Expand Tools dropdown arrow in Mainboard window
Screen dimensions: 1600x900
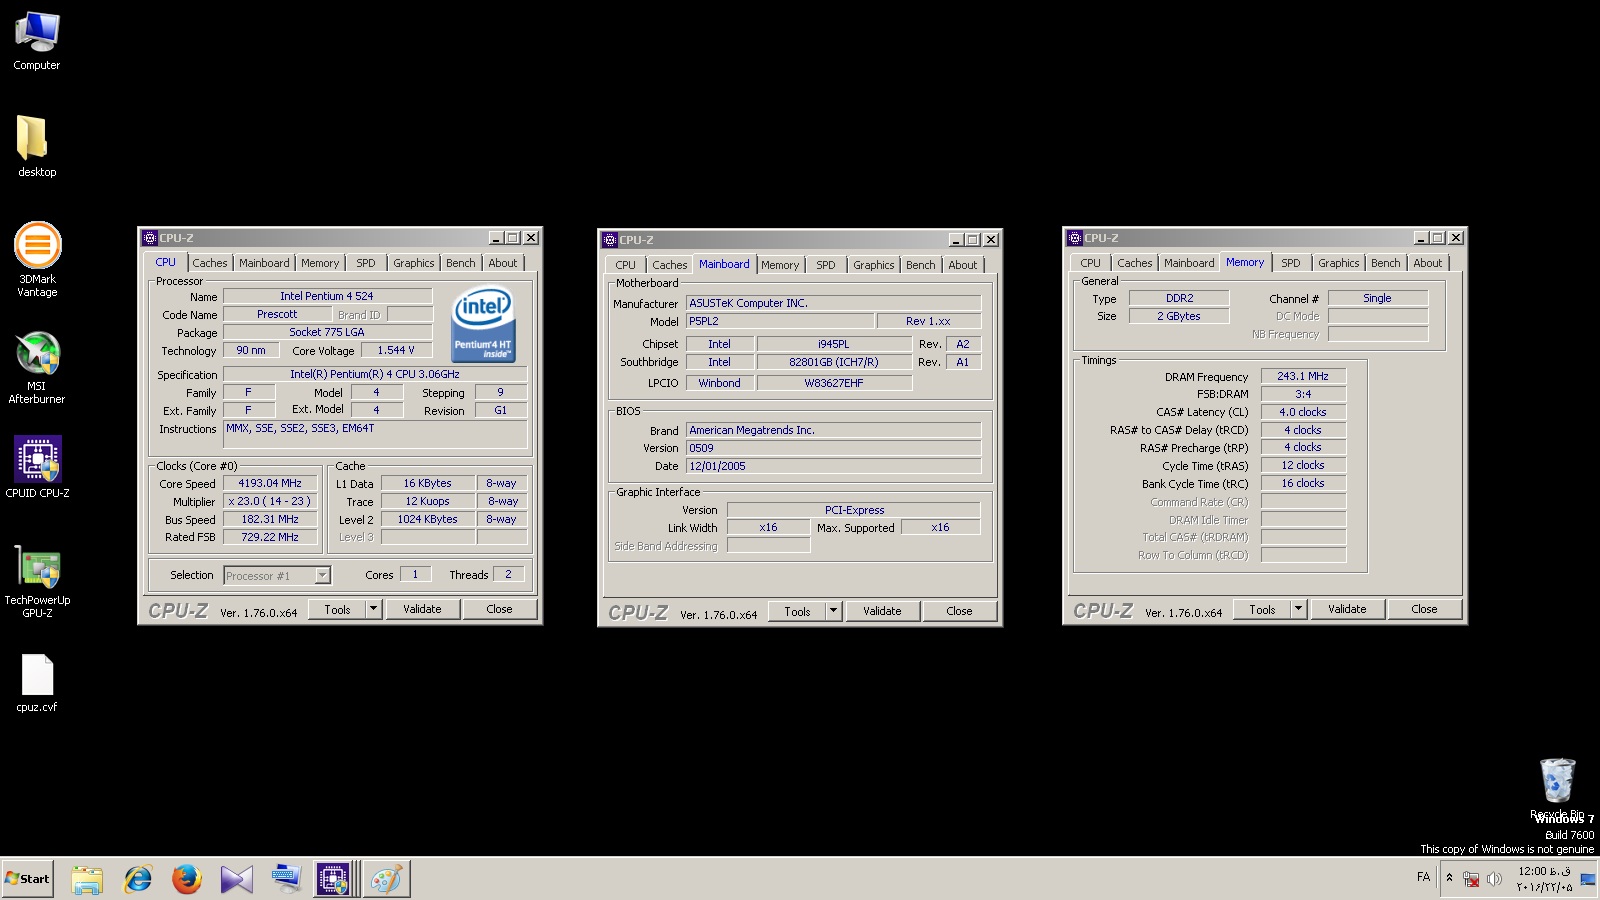tap(834, 611)
